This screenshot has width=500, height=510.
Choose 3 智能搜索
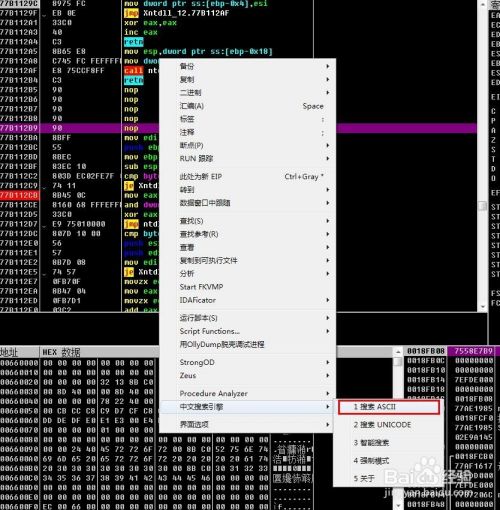point(389,443)
